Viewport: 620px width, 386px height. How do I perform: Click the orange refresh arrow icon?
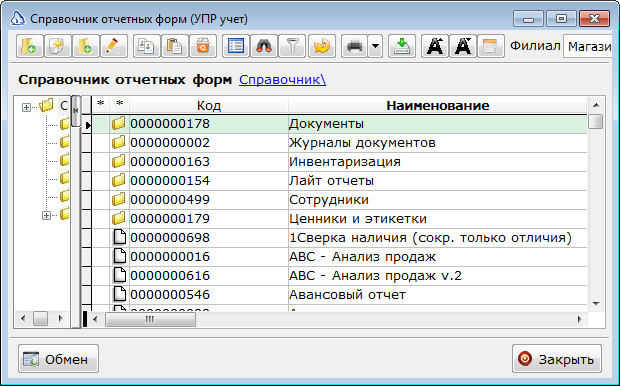[x=322, y=46]
